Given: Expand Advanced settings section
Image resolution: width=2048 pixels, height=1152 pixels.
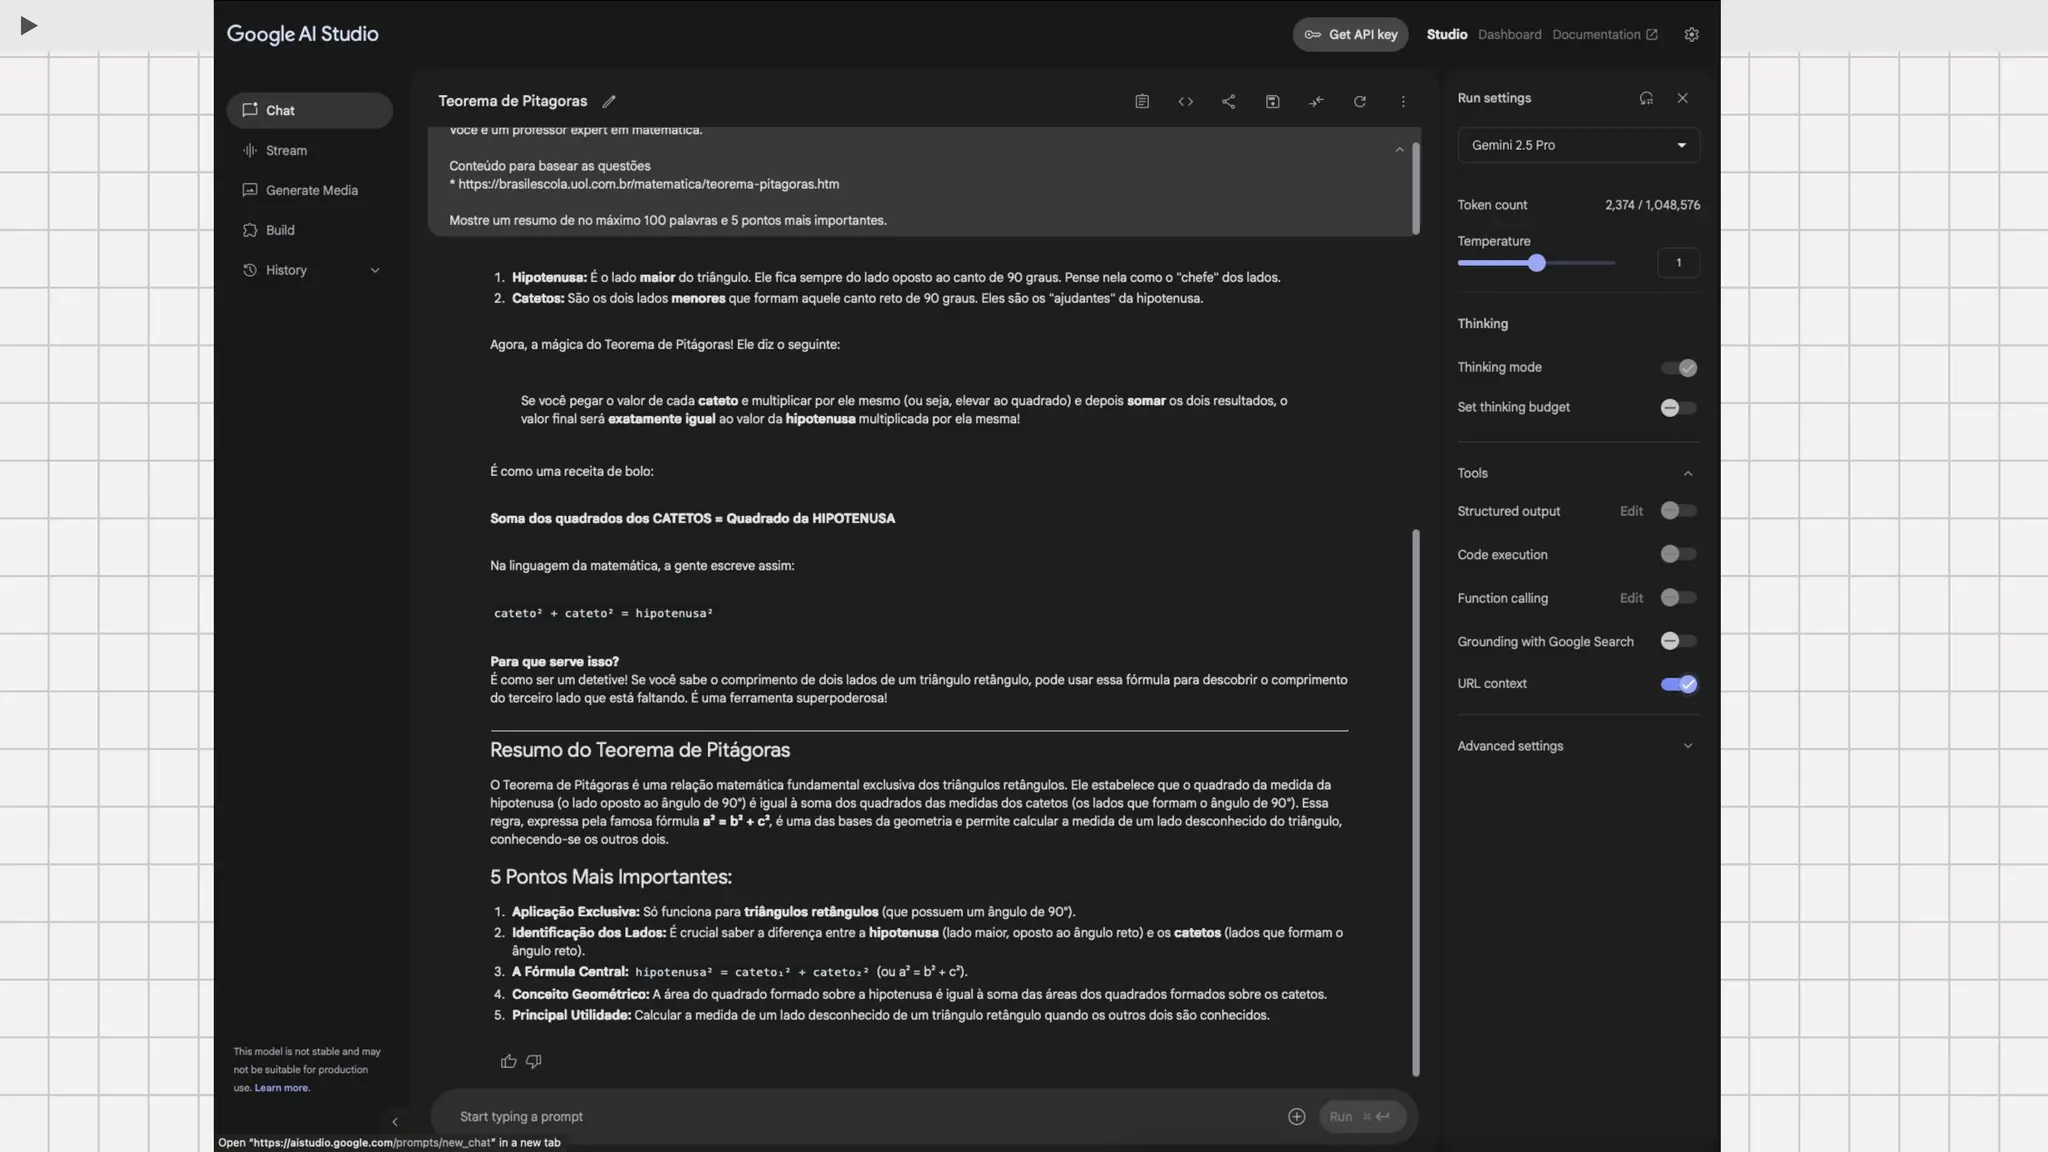Looking at the screenshot, I should click(1576, 746).
